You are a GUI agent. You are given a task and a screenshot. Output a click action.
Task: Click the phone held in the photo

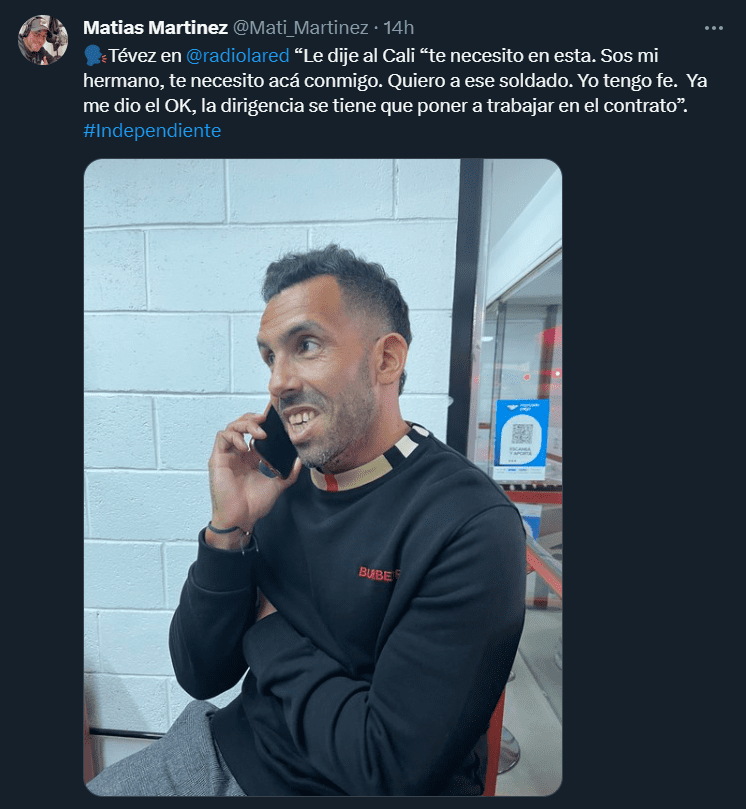[x=275, y=444]
